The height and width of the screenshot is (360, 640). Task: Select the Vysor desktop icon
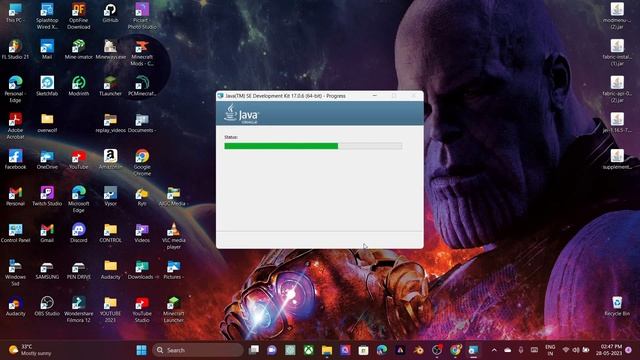point(110,196)
